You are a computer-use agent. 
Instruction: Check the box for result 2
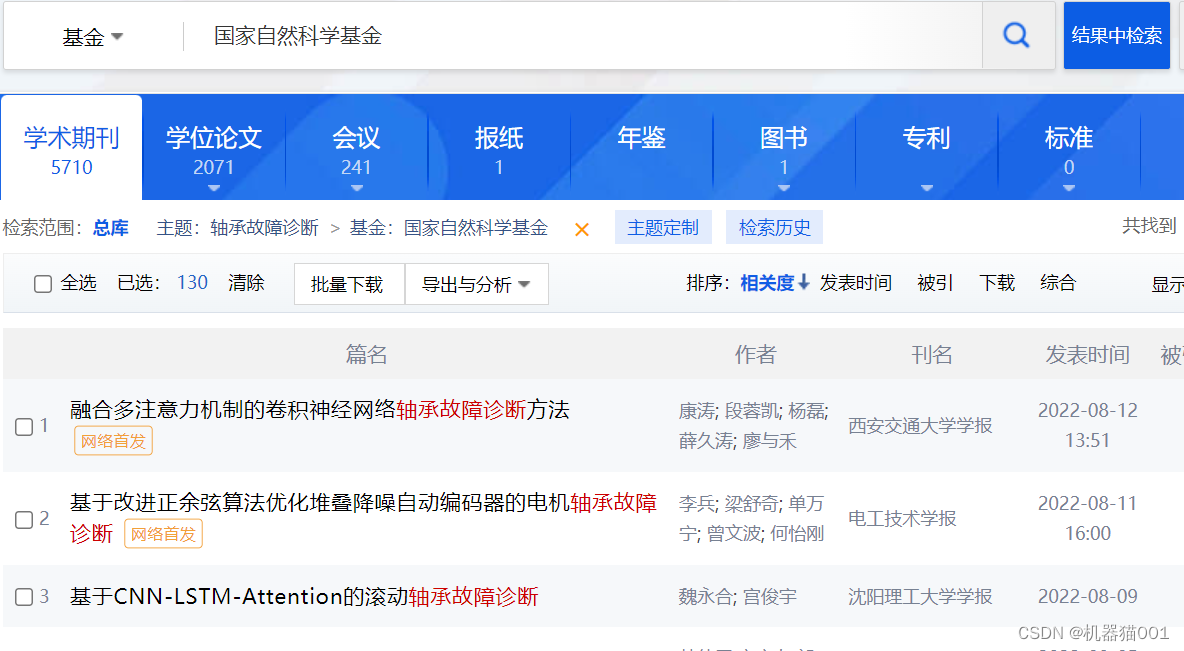click(24, 520)
